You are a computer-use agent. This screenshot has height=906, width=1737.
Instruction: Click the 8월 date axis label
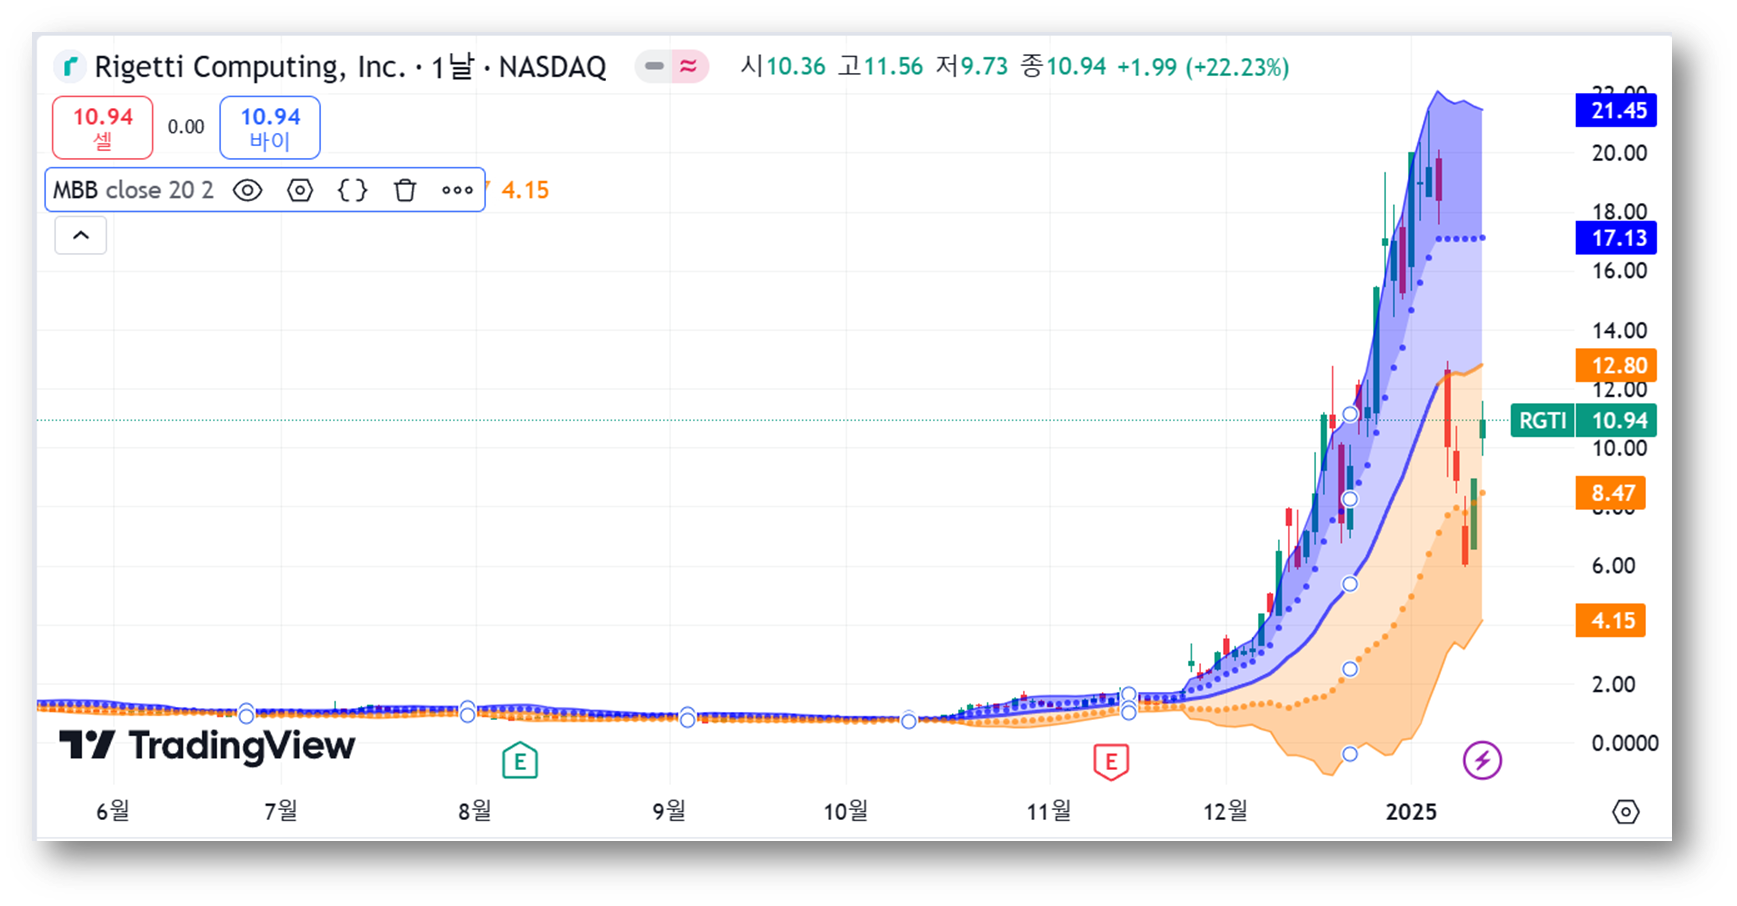pos(475,811)
